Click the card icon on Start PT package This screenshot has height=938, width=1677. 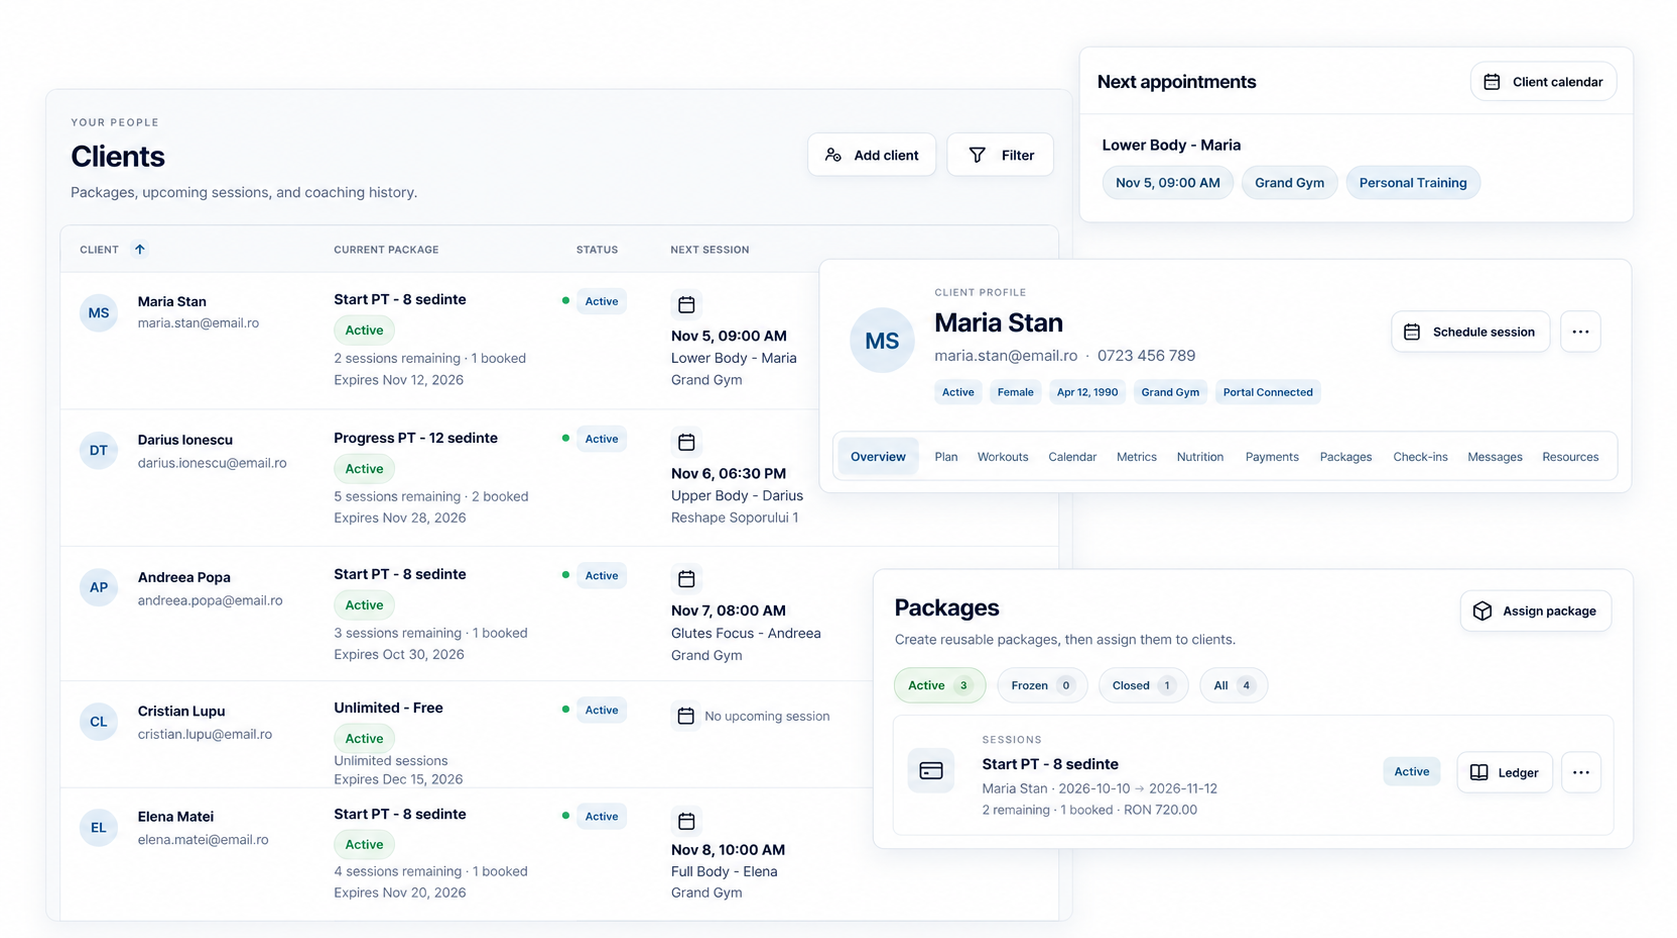point(931,771)
